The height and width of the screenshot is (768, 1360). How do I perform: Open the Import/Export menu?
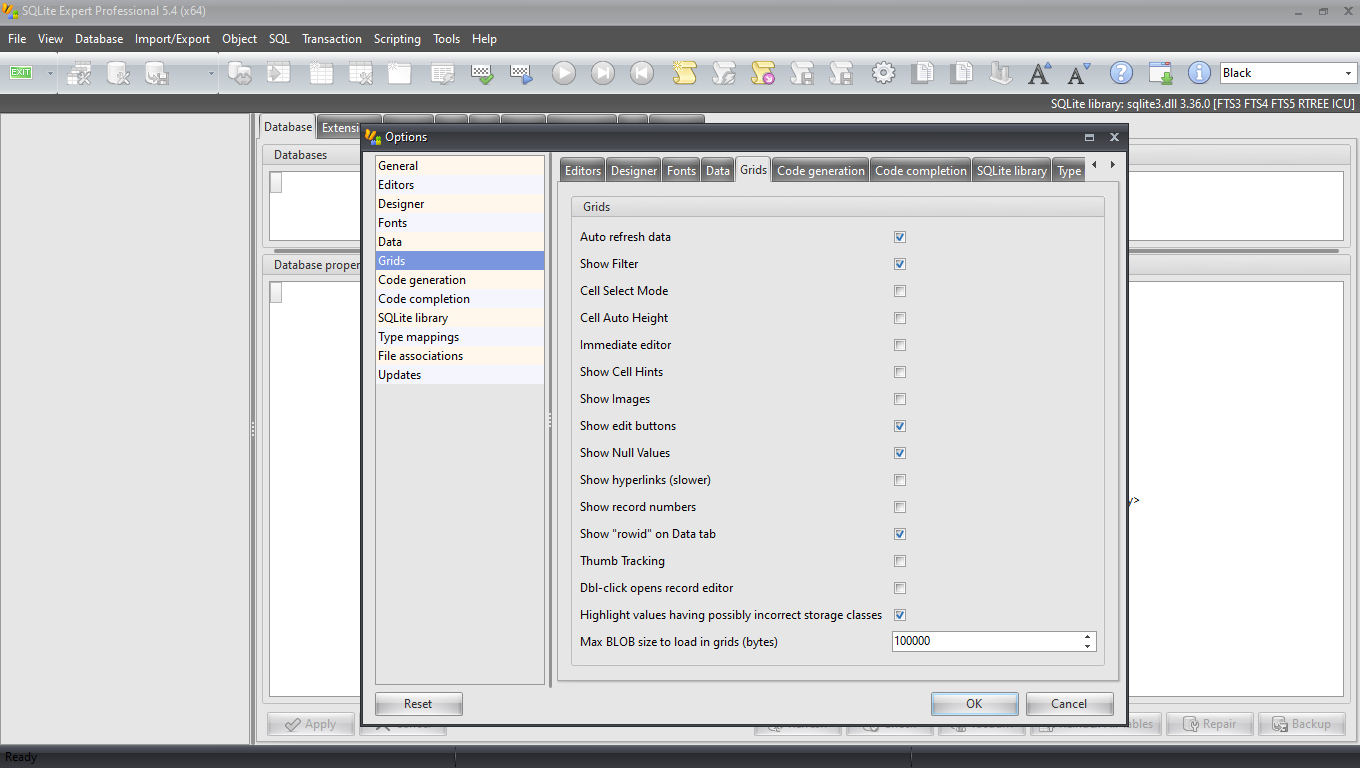[x=173, y=39]
